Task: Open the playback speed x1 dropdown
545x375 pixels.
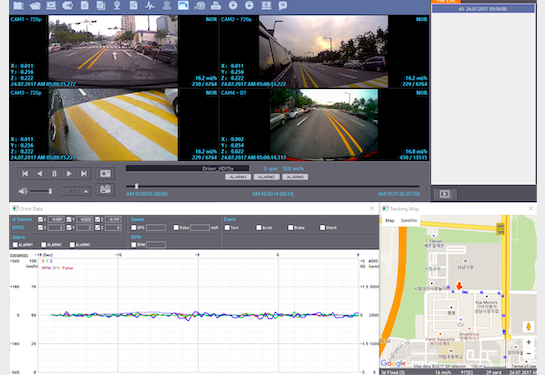Action: pyautogui.click(x=76, y=191)
